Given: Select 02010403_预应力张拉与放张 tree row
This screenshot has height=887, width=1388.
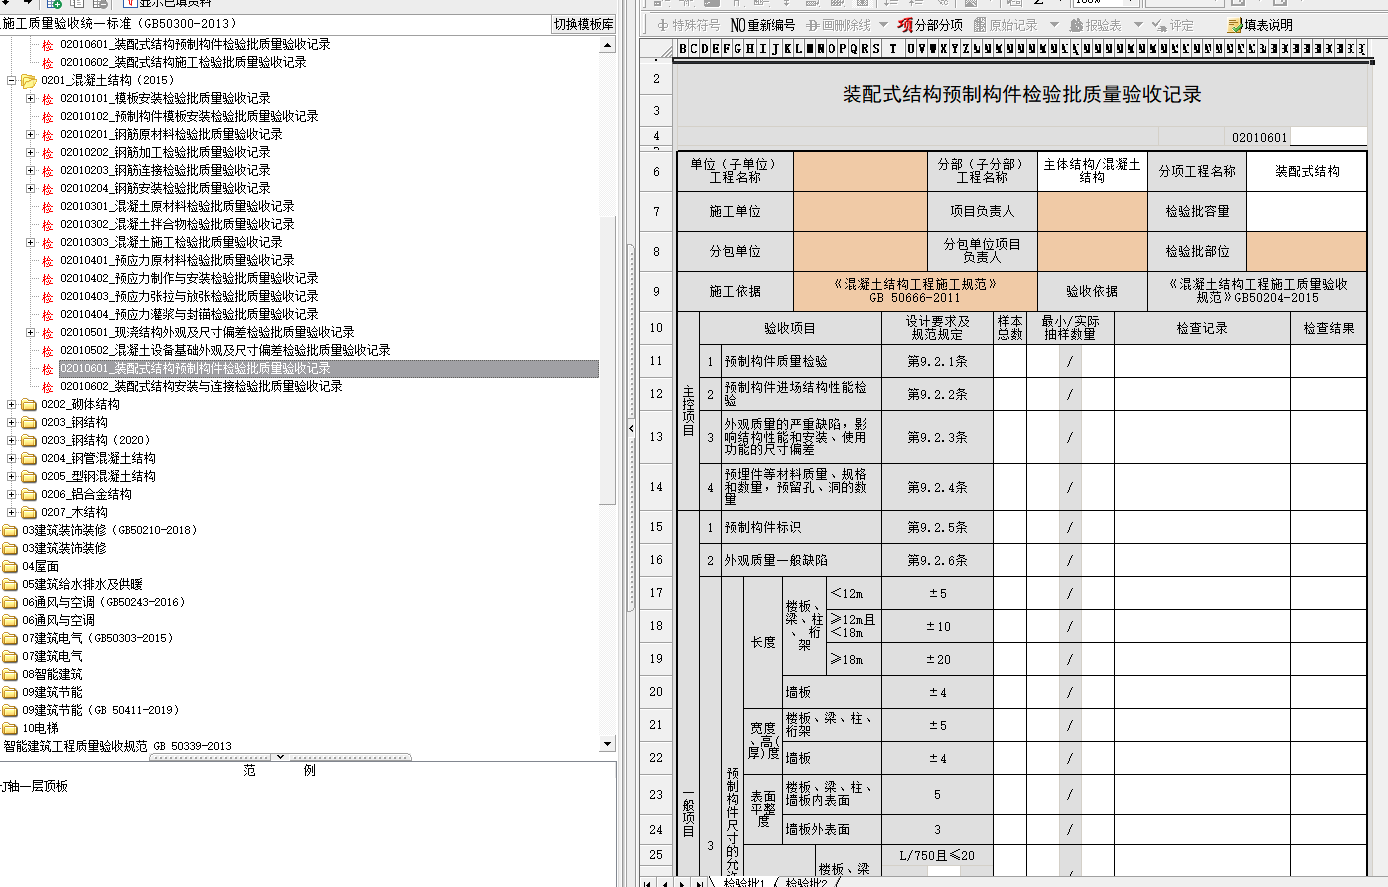Looking at the screenshot, I should pos(189,297).
